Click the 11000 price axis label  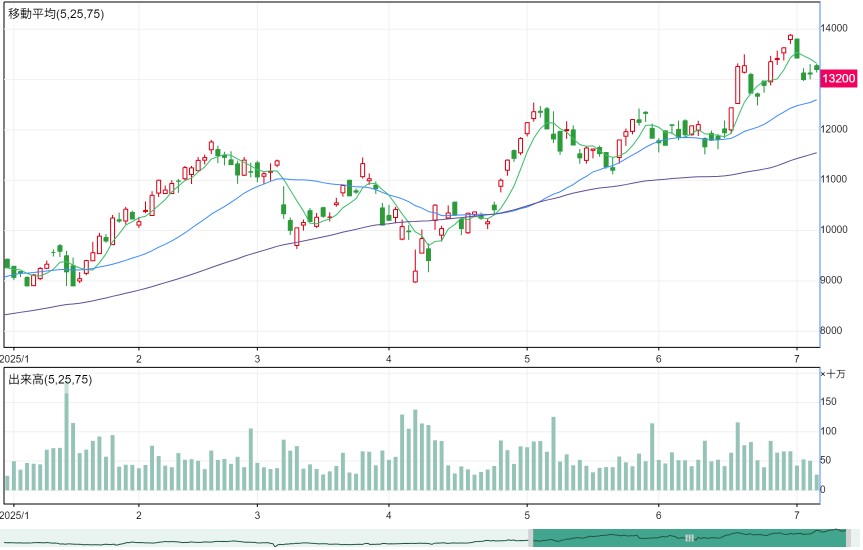(834, 179)
